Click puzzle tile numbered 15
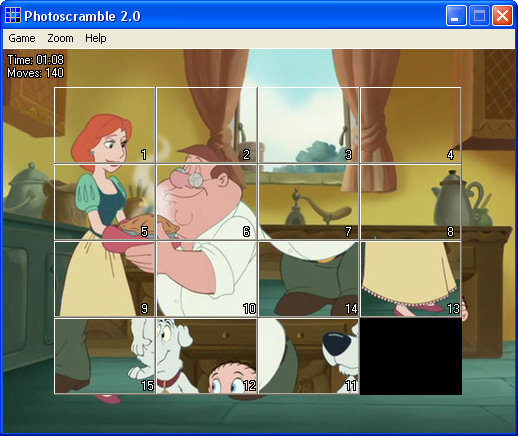Image resolution: width=518 pixels, height=436 pixels. click(105, 356)
